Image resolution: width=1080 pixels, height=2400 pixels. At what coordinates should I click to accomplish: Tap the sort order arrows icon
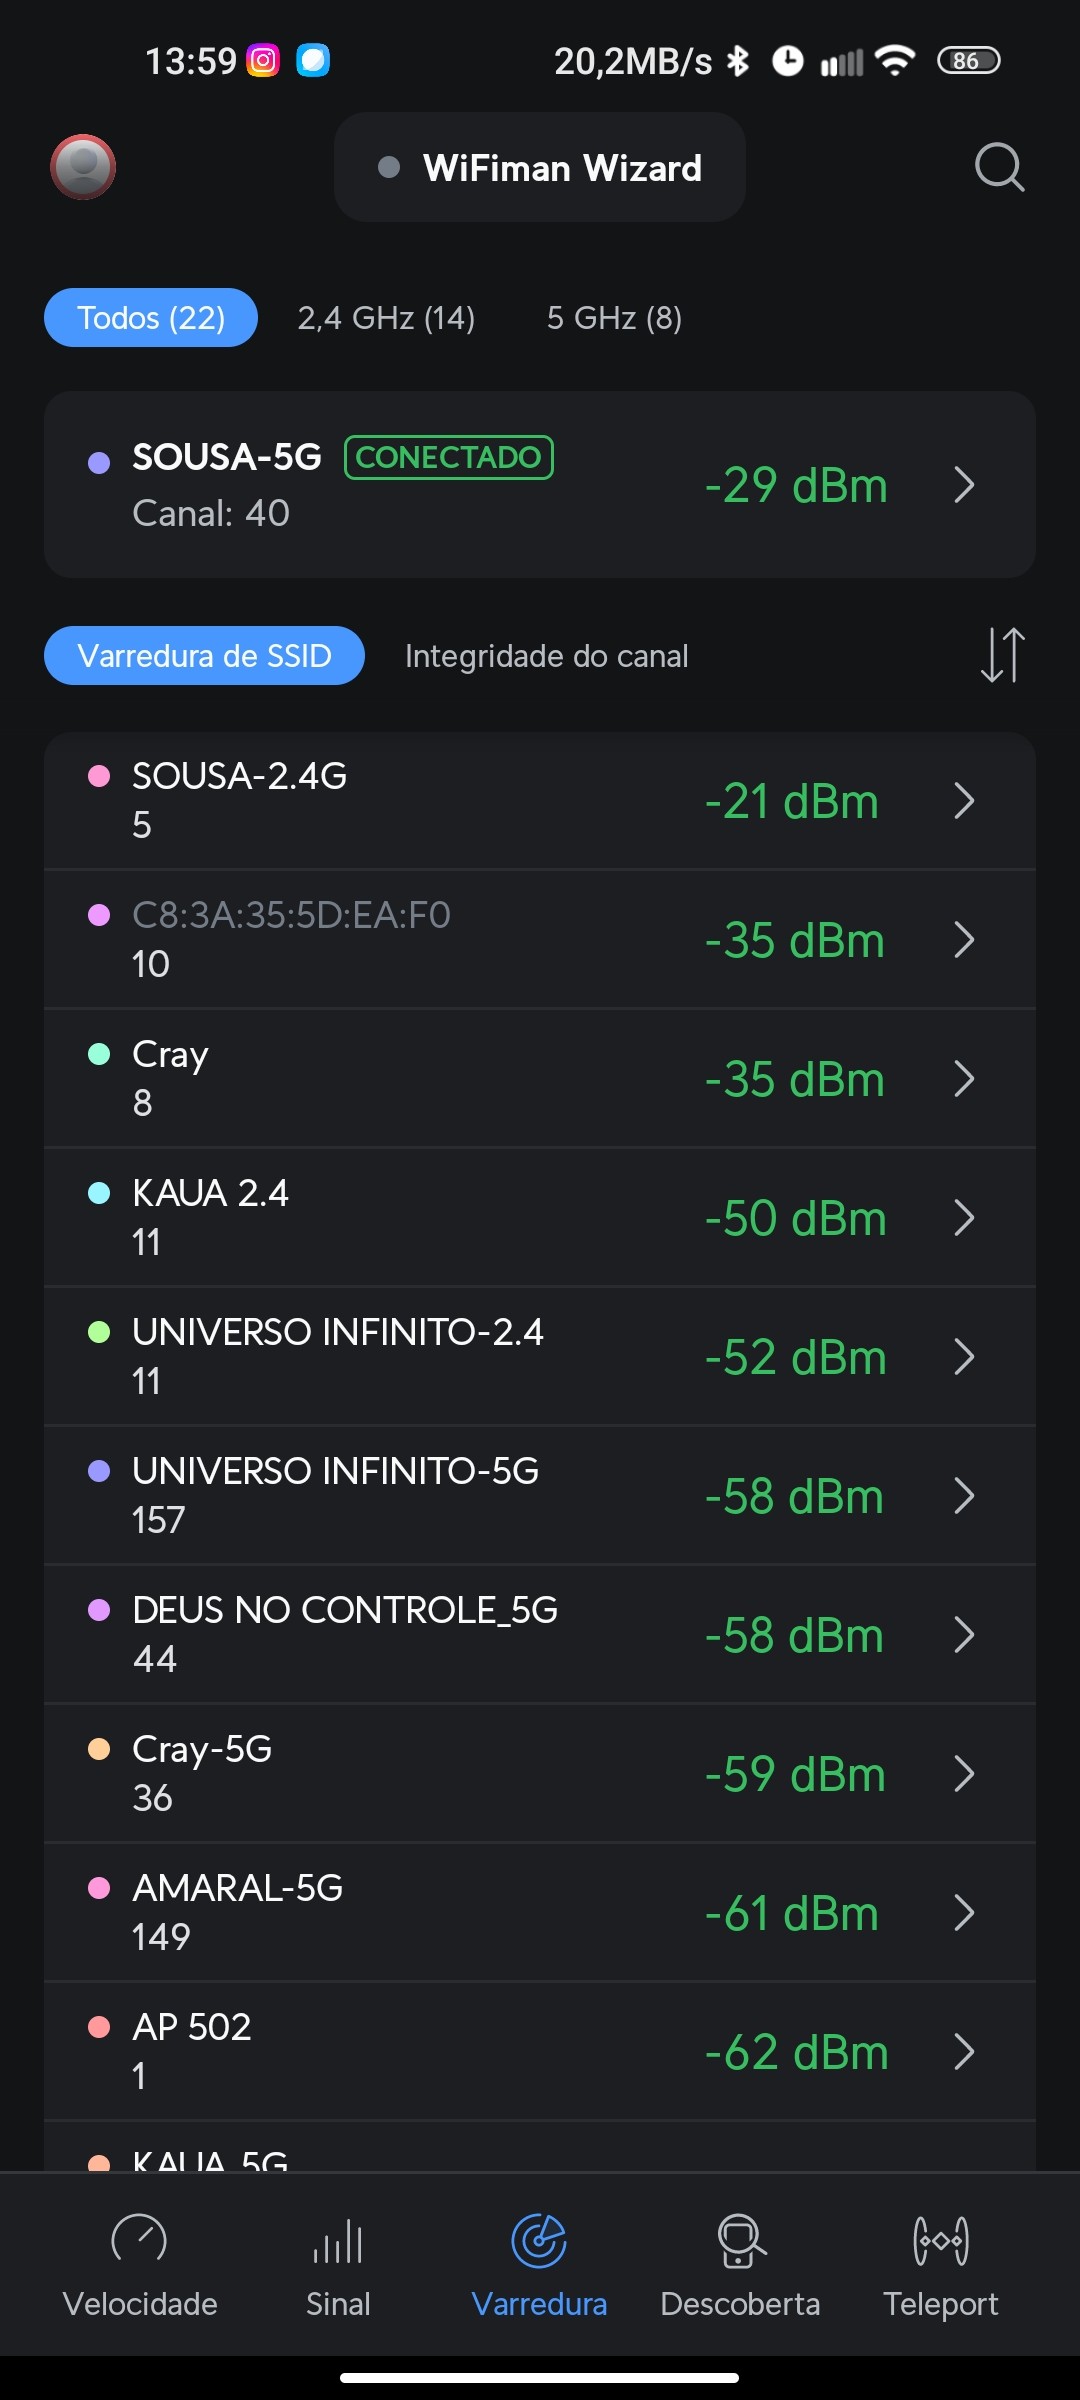[x=1002, y=655]
